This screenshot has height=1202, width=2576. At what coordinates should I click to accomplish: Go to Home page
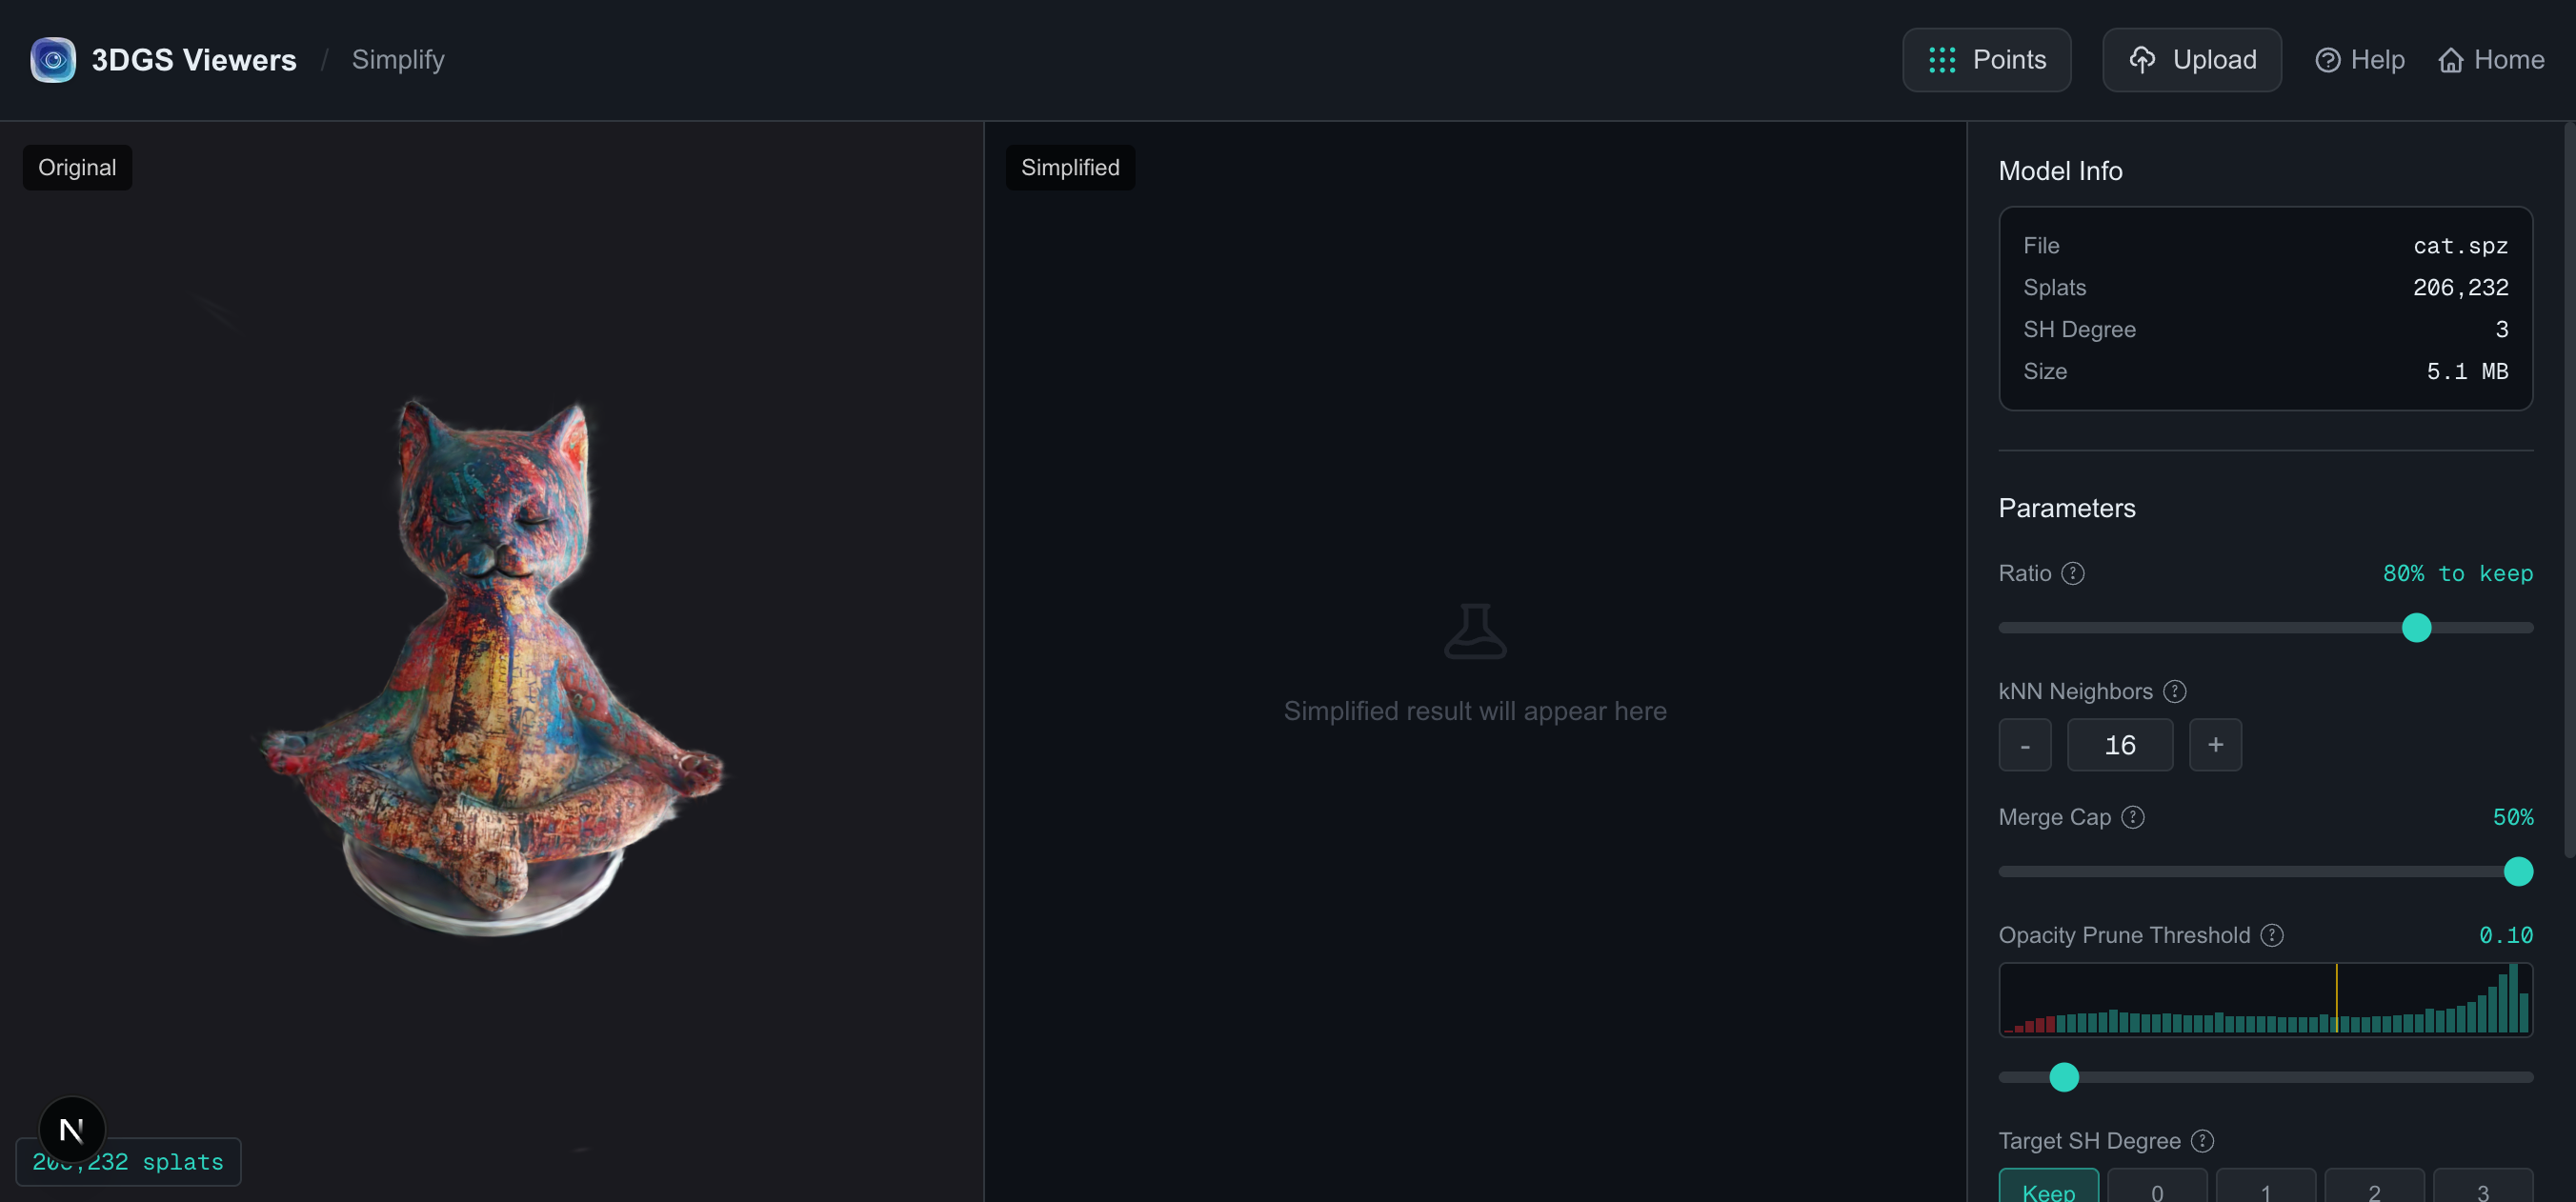pos(2491,60)
